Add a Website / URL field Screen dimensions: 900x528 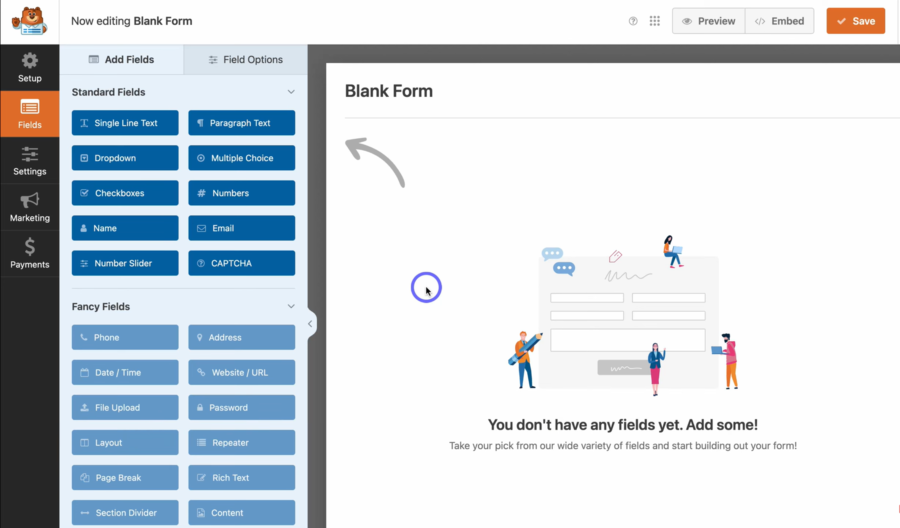(x=242, y=372)
